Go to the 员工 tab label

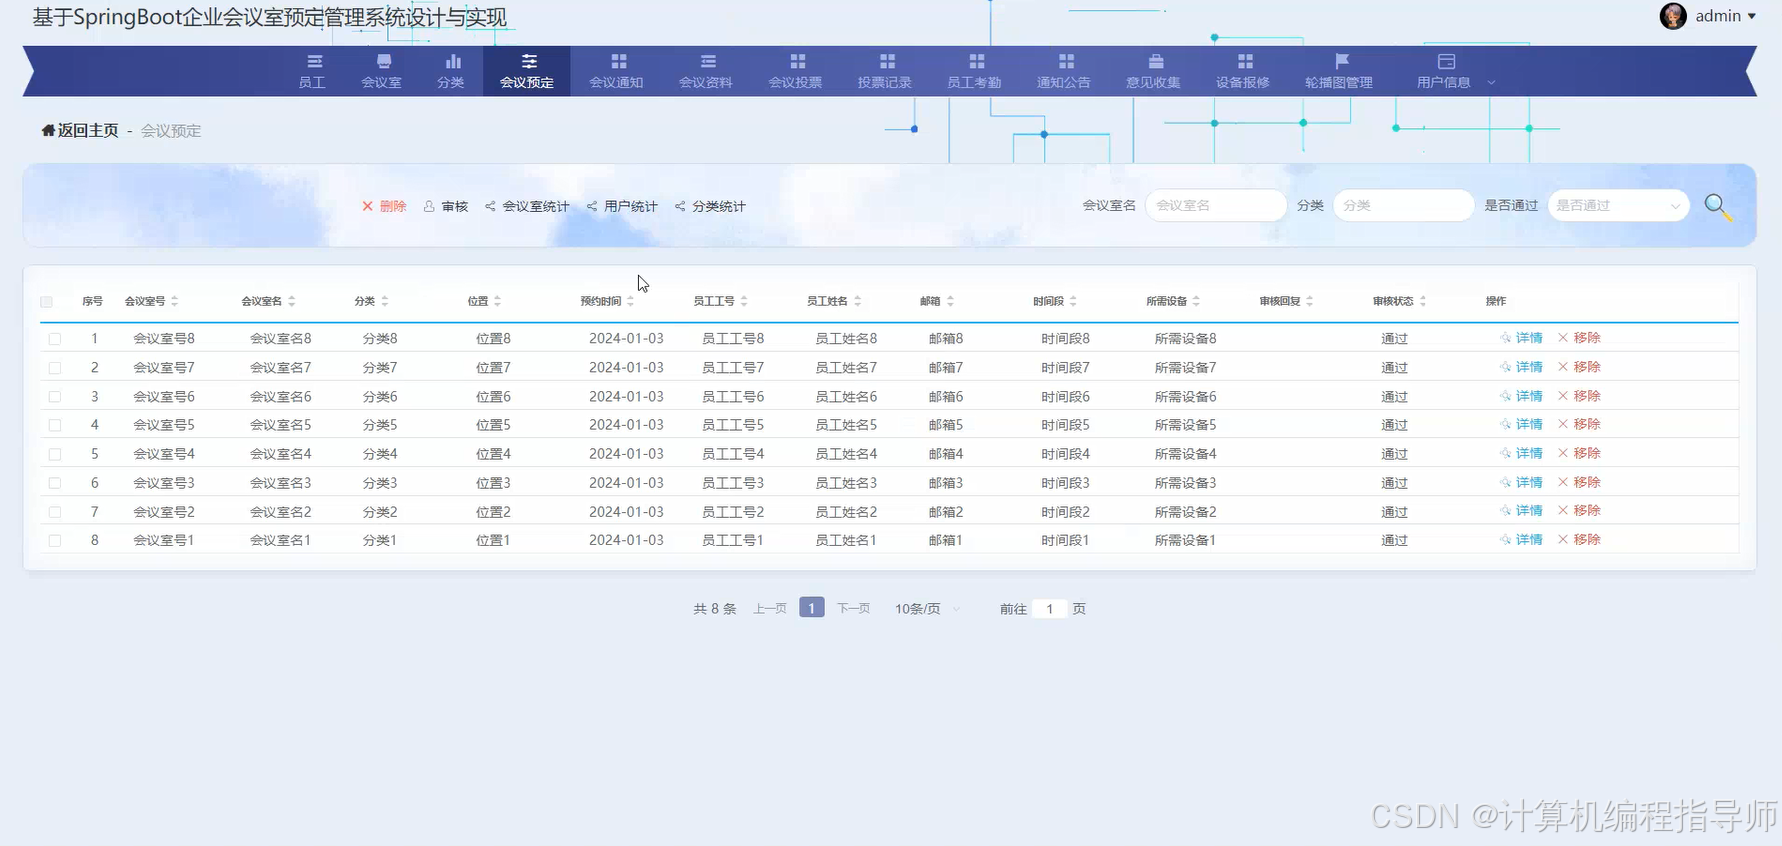pos(312,82)
